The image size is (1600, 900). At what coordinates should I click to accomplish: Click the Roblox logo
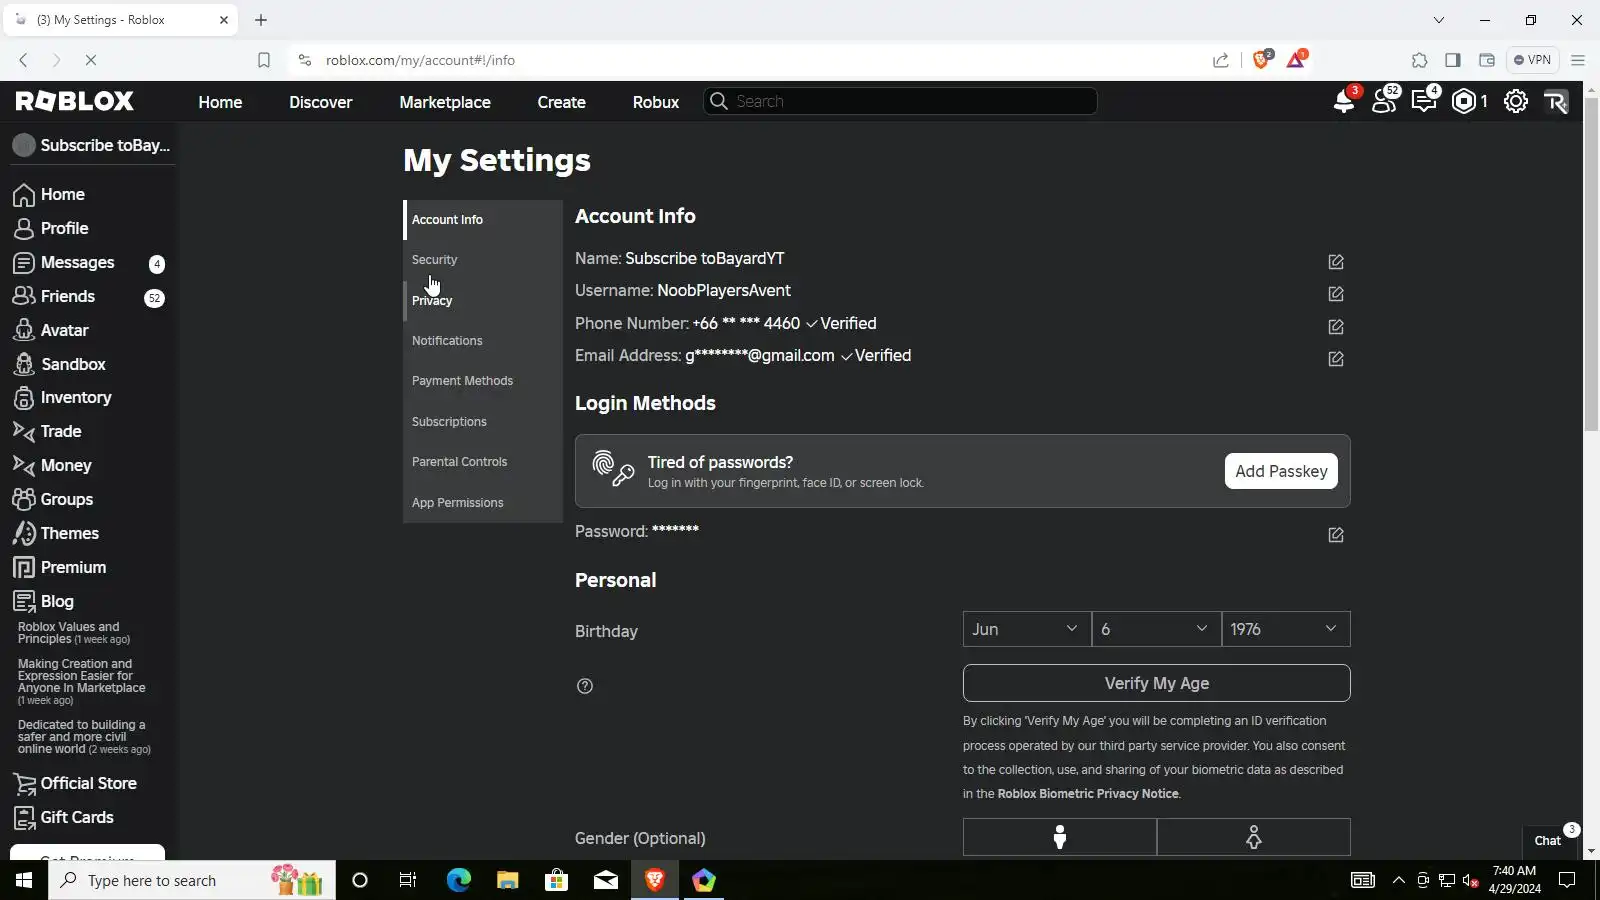pos(75,101)
